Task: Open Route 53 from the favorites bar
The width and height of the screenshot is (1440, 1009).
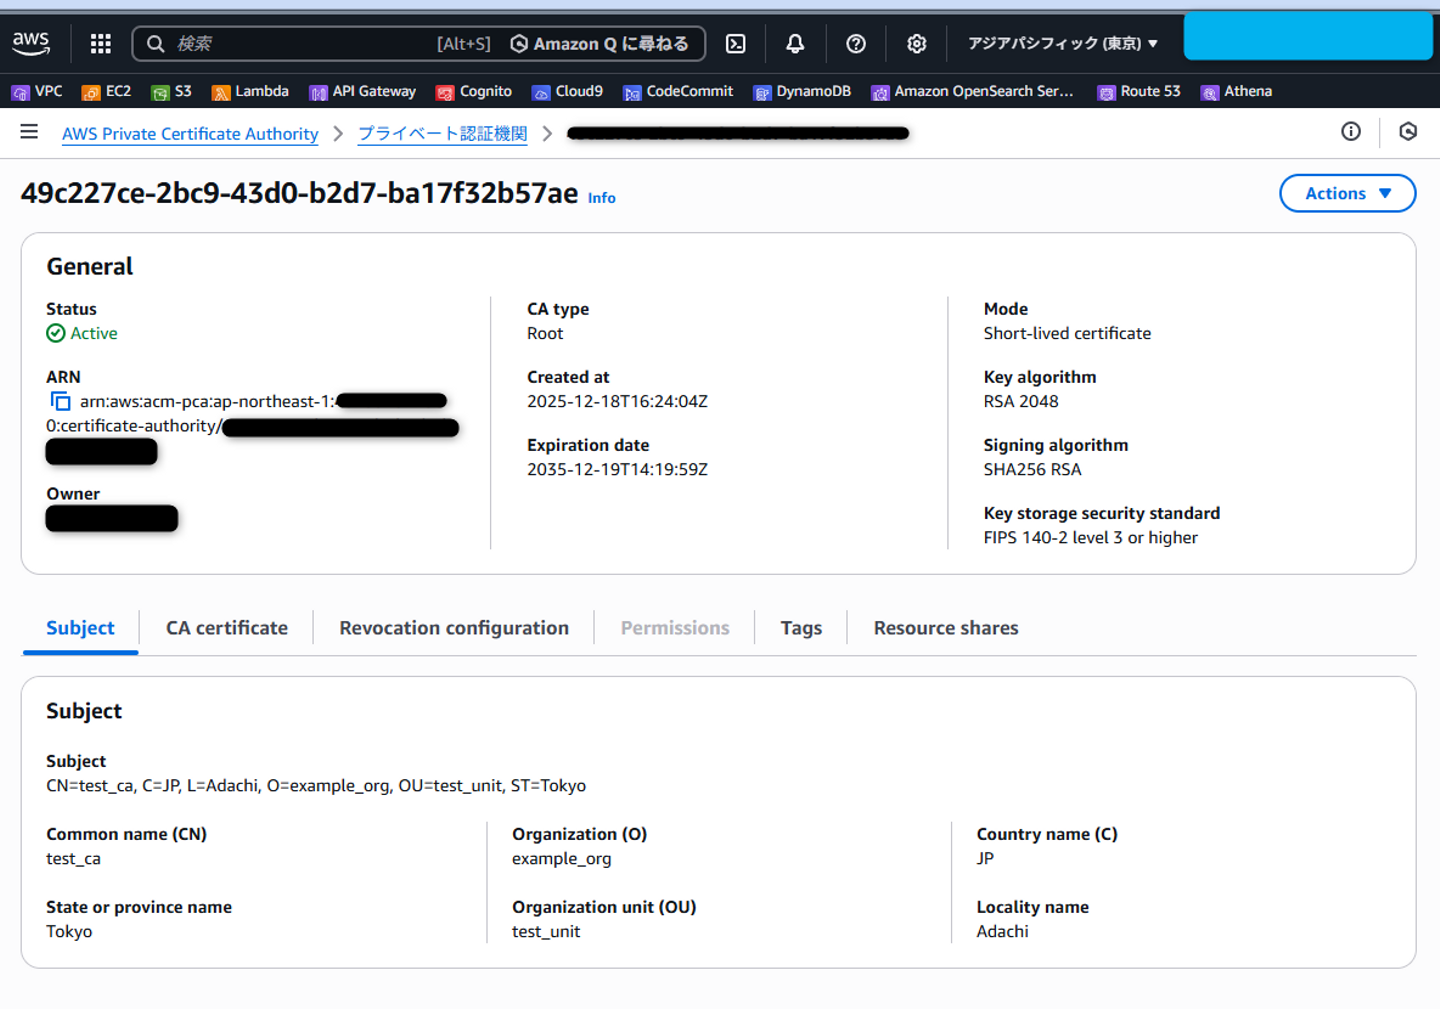Action: pos(1139,91)
